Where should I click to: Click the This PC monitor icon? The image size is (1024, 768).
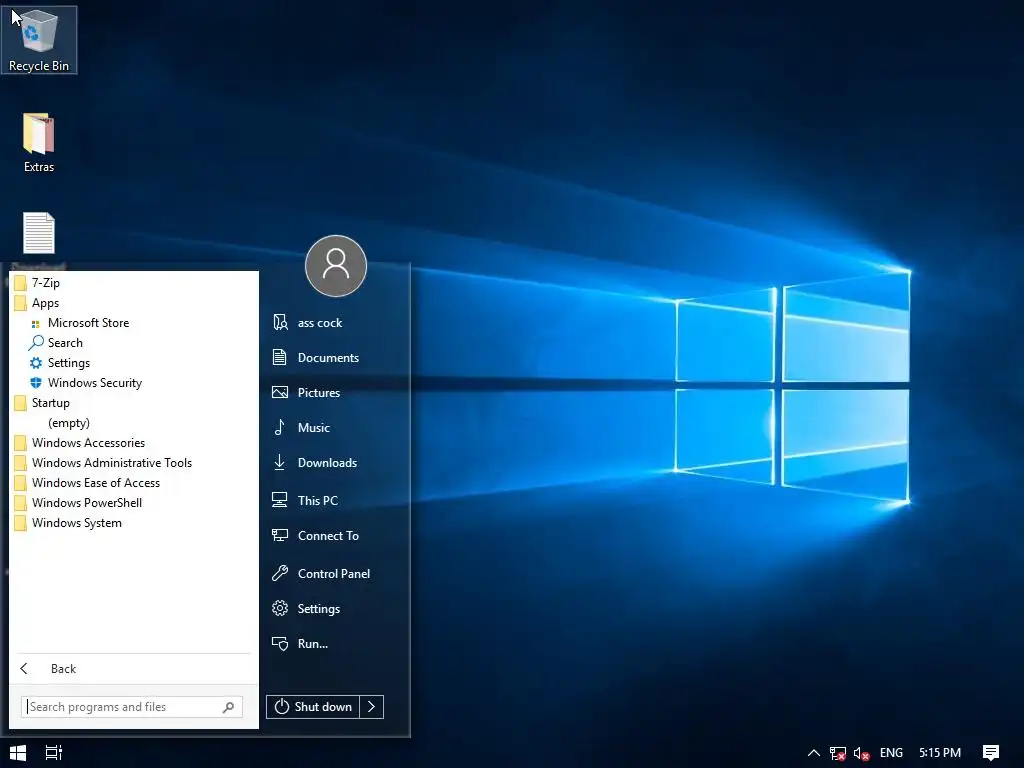coord(280,500)
